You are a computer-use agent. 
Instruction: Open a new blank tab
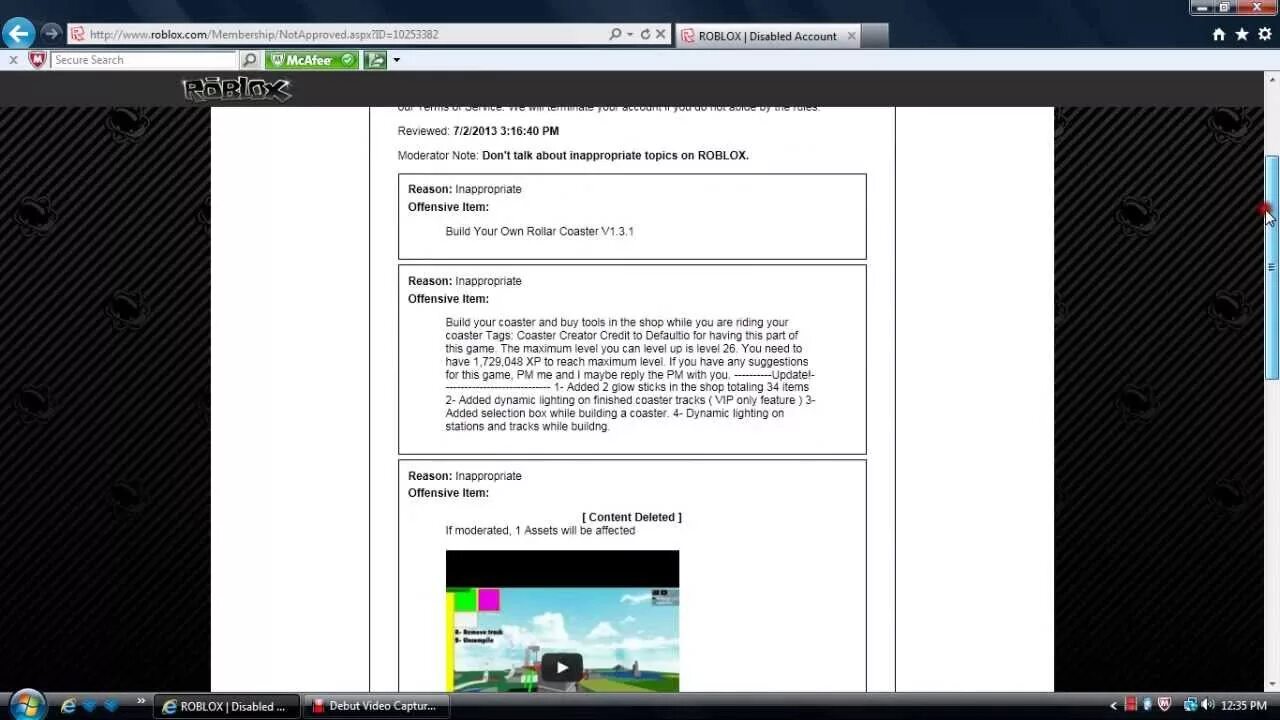(875, 36)
